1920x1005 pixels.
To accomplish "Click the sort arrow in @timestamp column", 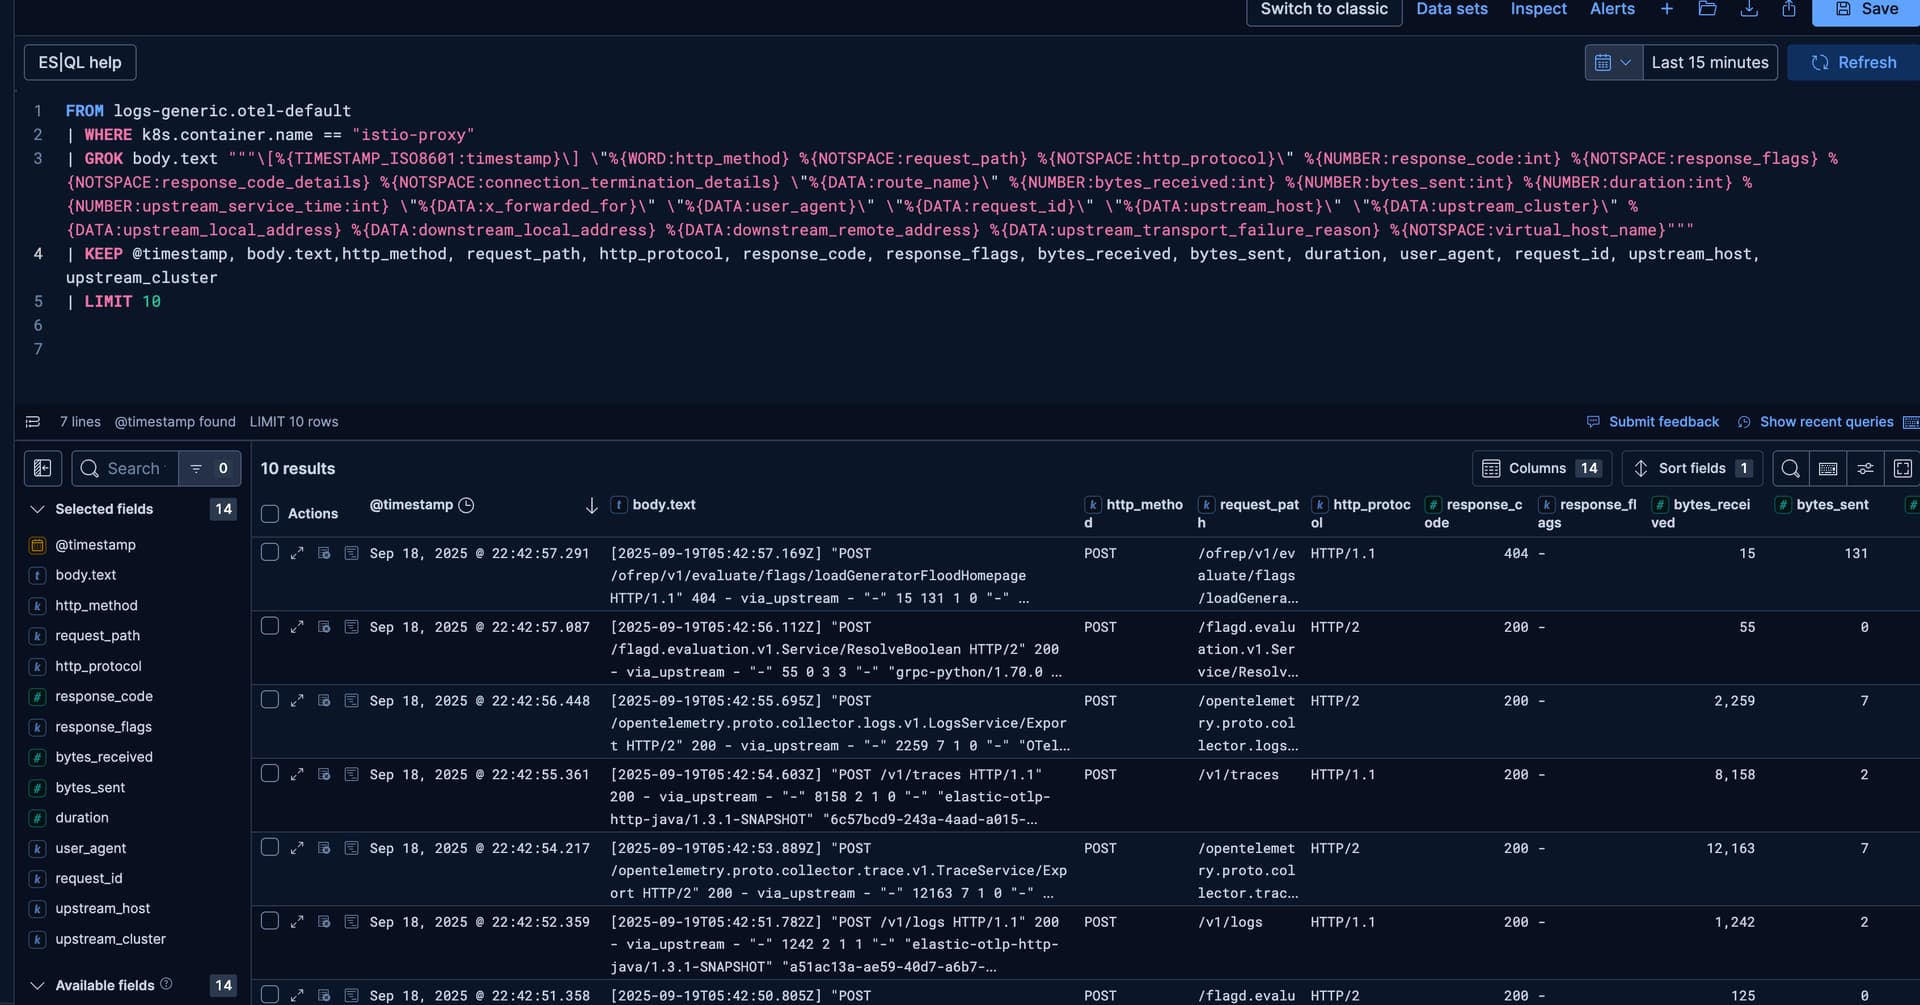I will (591, 506).
